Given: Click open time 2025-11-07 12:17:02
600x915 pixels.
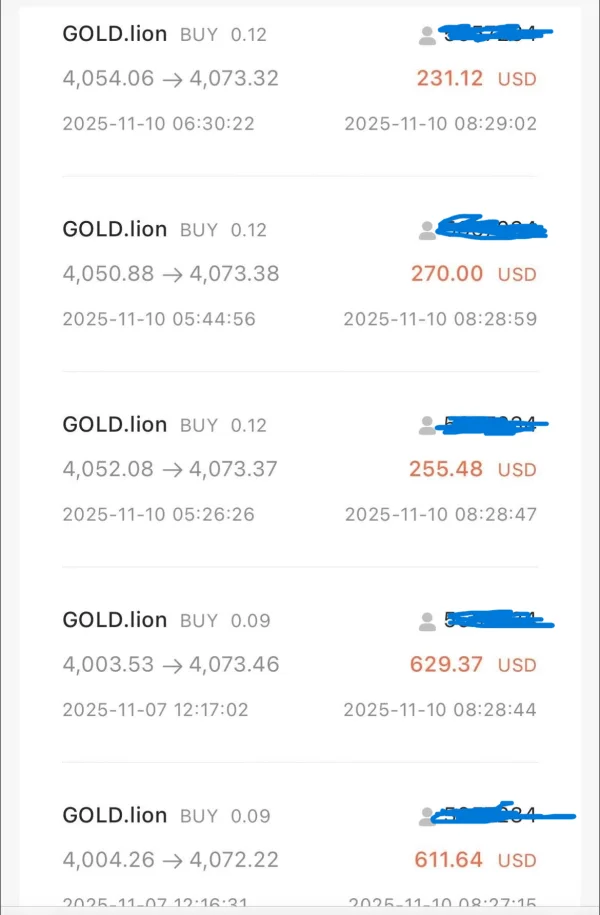Looking at the screenshot, I should coord(155,710).
